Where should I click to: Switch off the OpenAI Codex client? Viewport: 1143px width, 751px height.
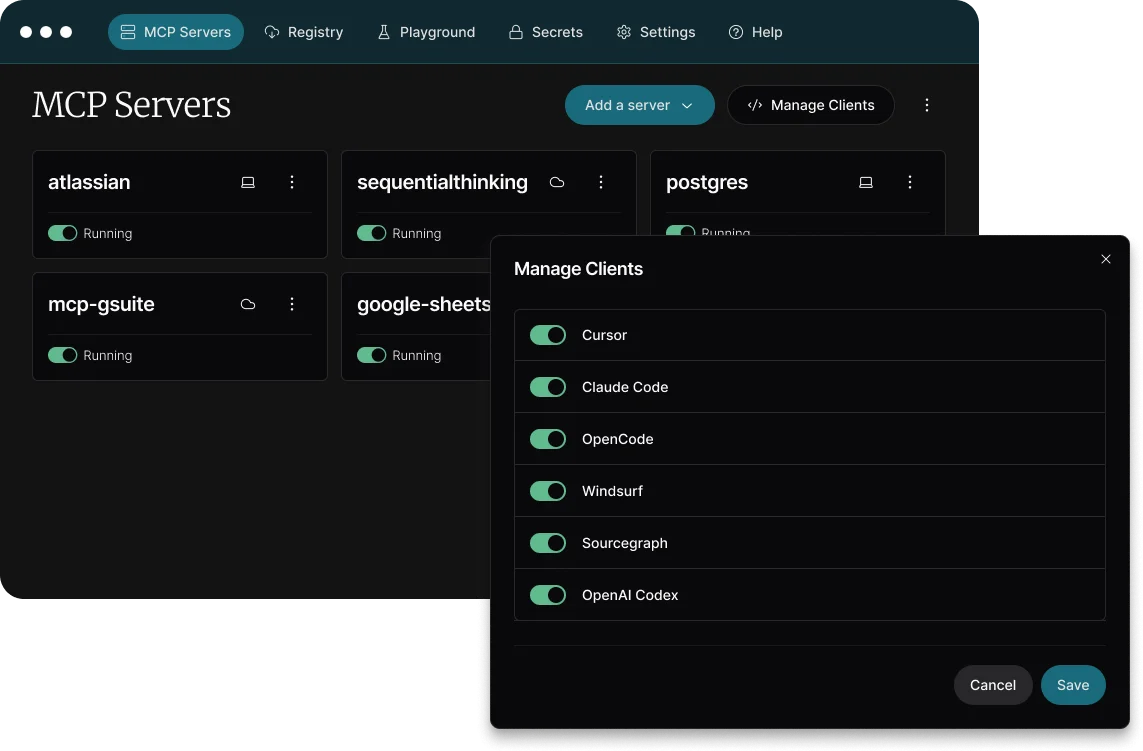tap(548, 595)
